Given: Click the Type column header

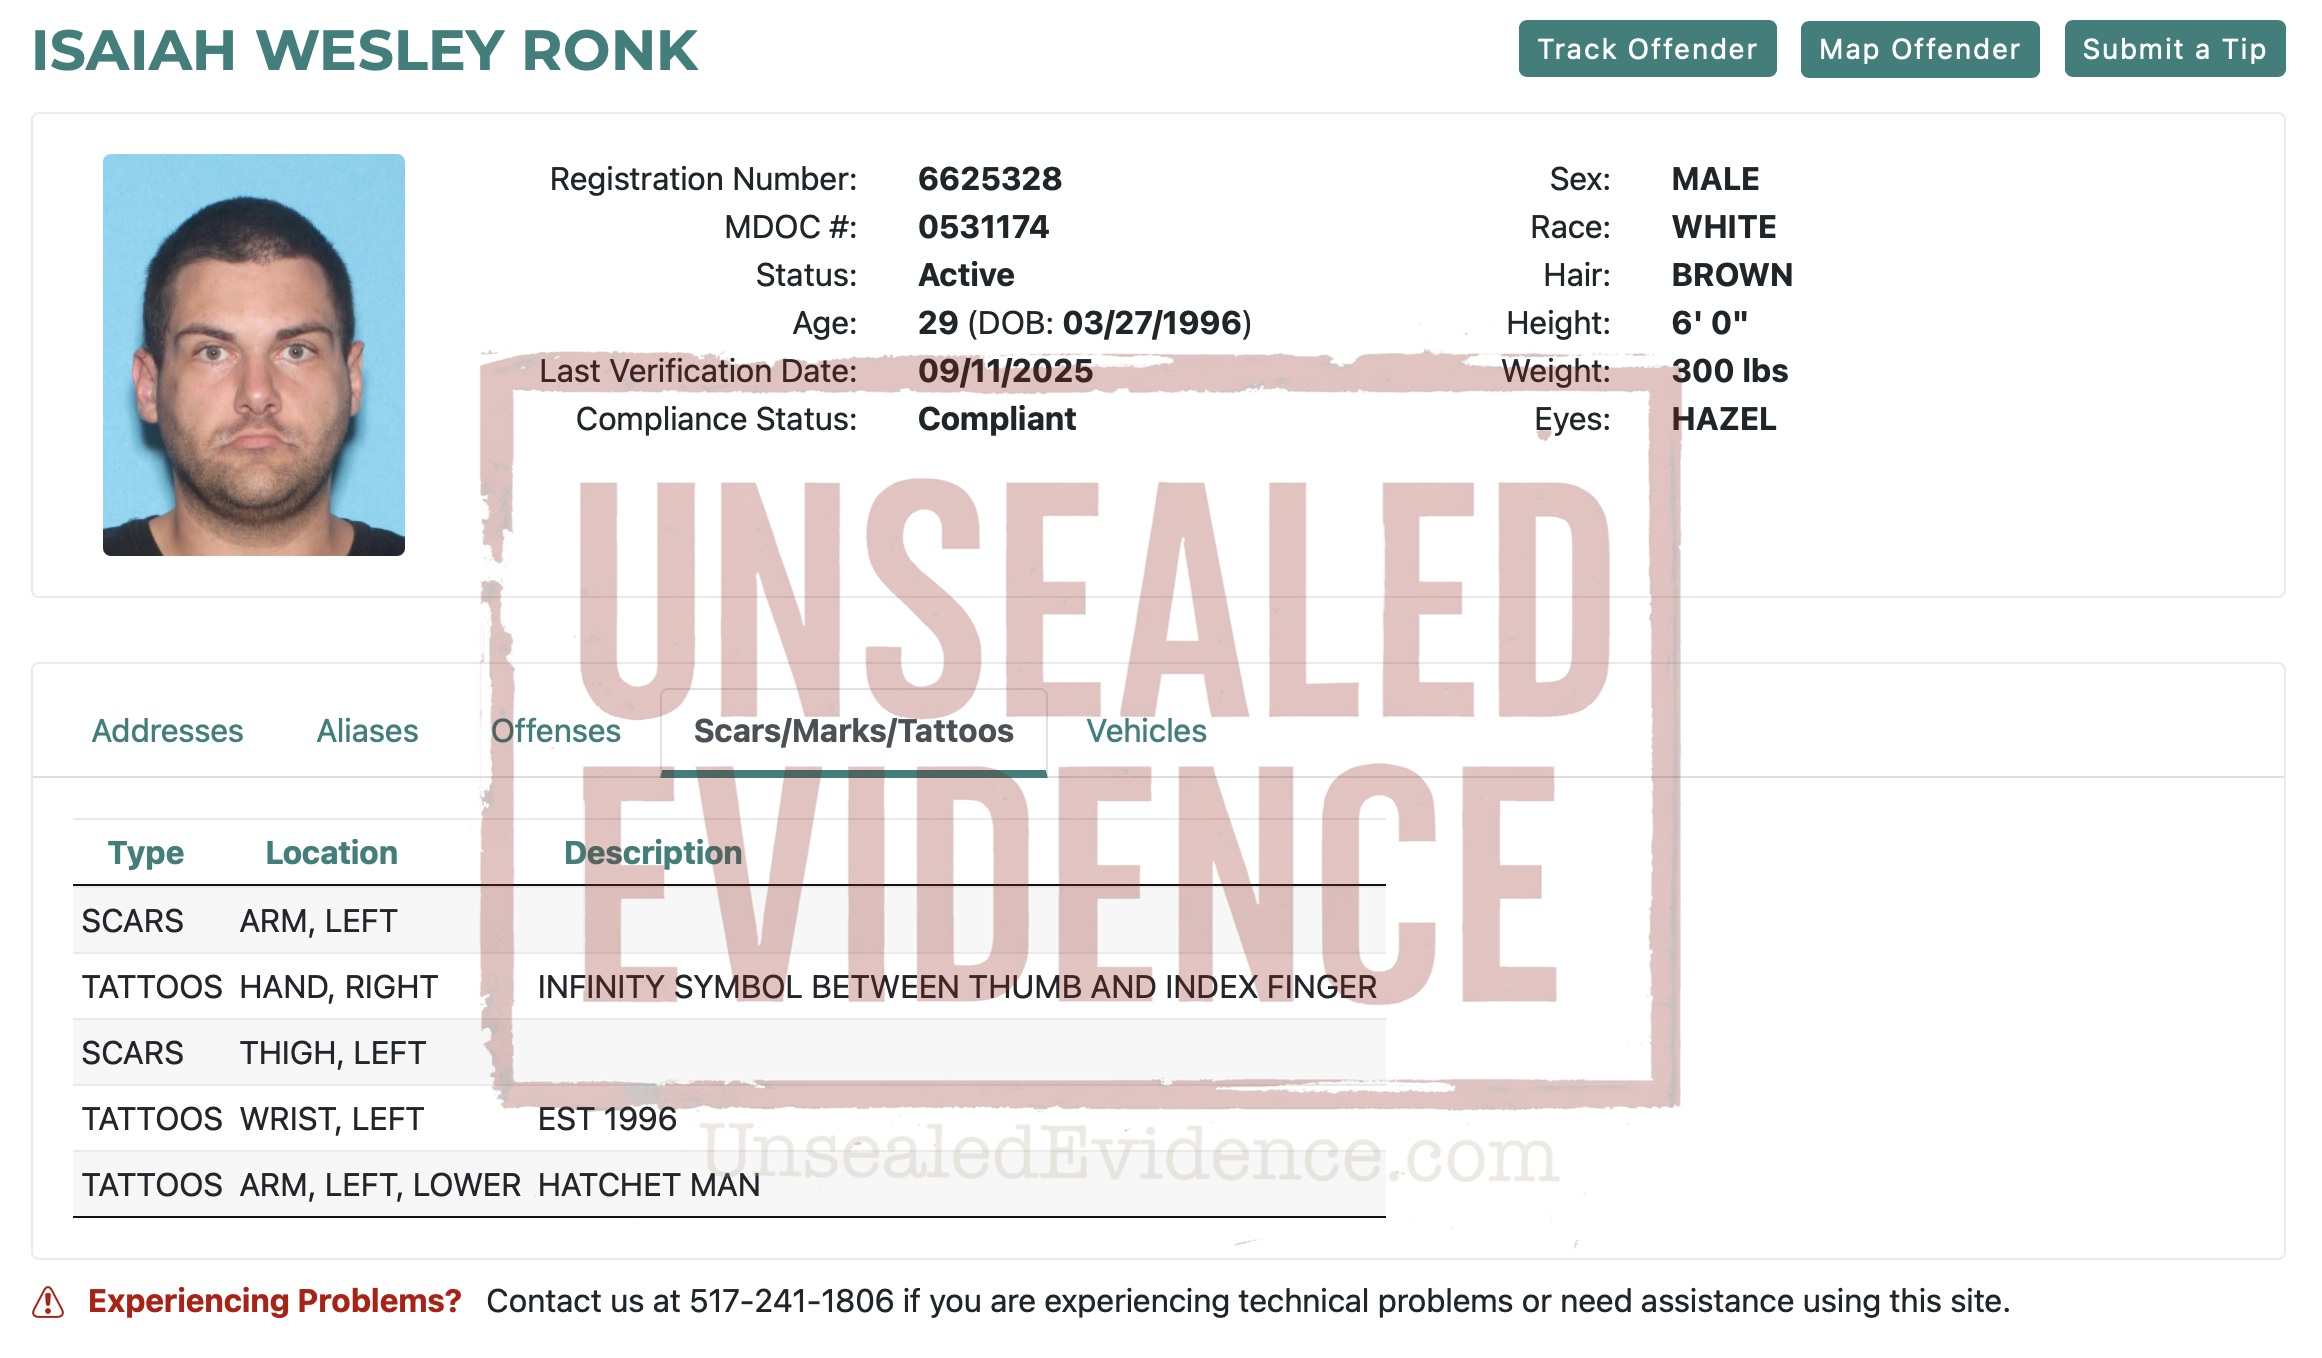Looking at the screenshot, I should pos(146,853).
